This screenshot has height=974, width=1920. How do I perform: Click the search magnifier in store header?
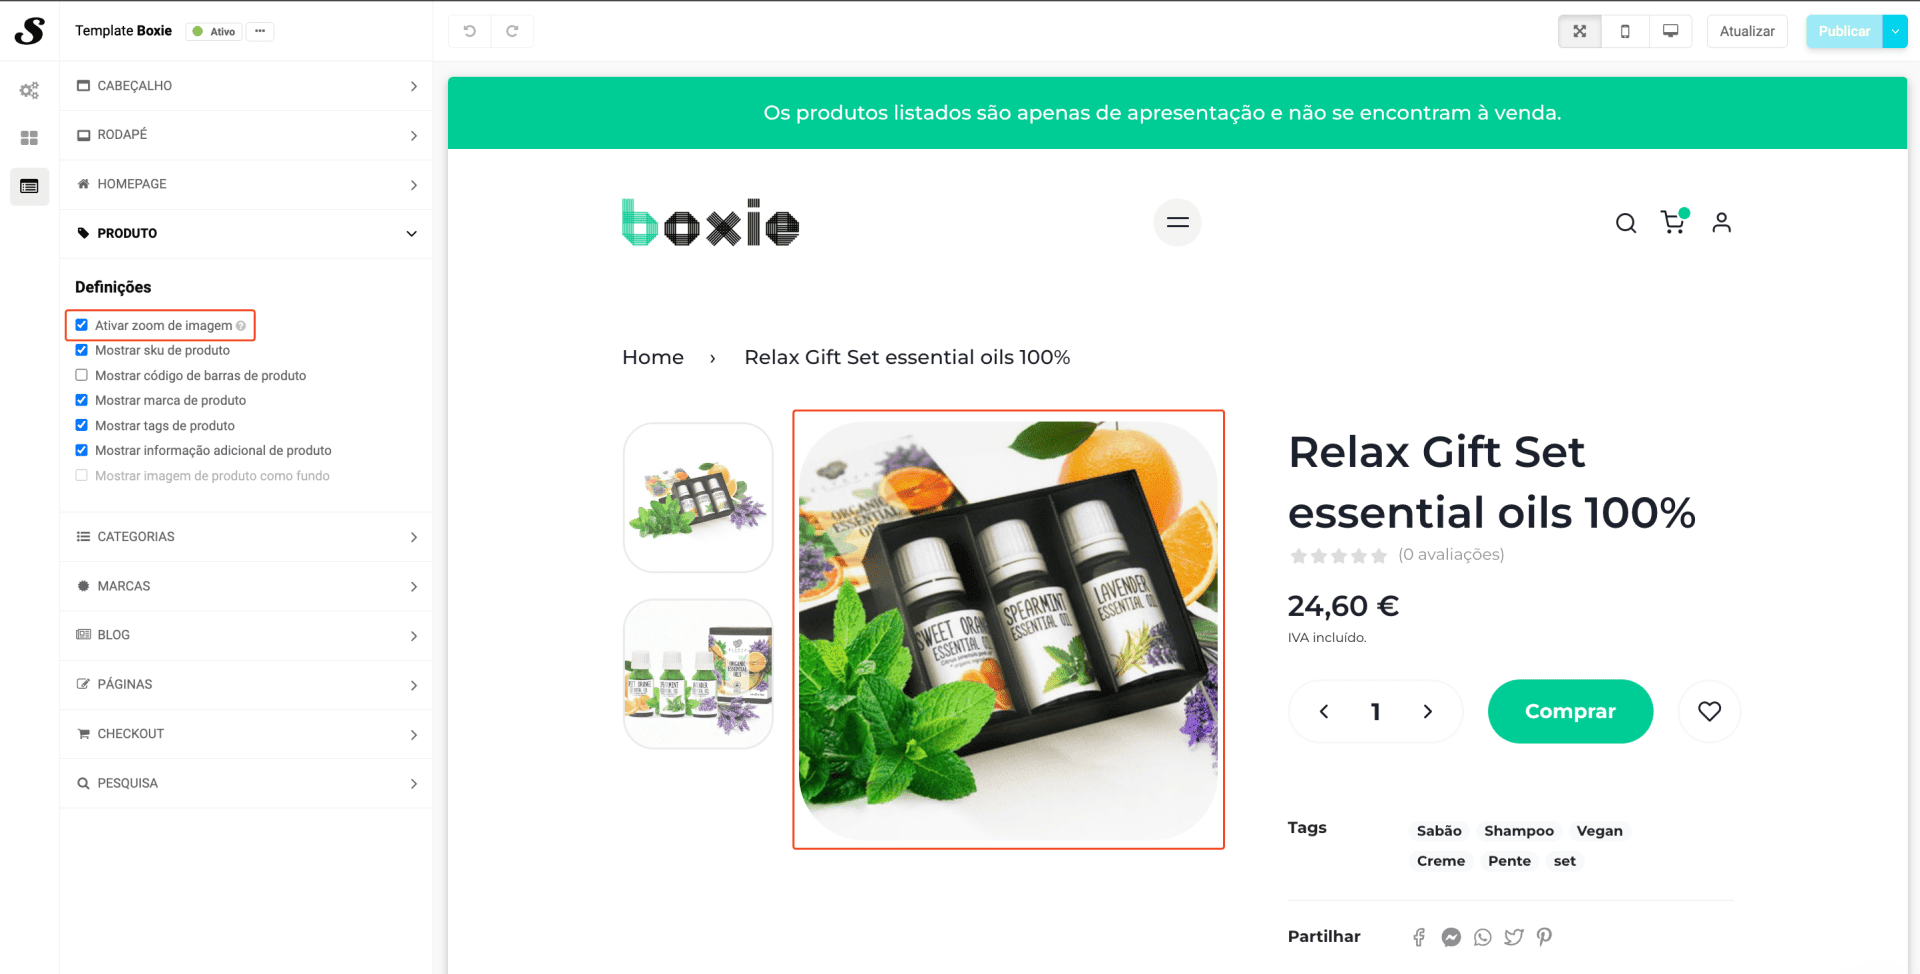[1626, 223]
